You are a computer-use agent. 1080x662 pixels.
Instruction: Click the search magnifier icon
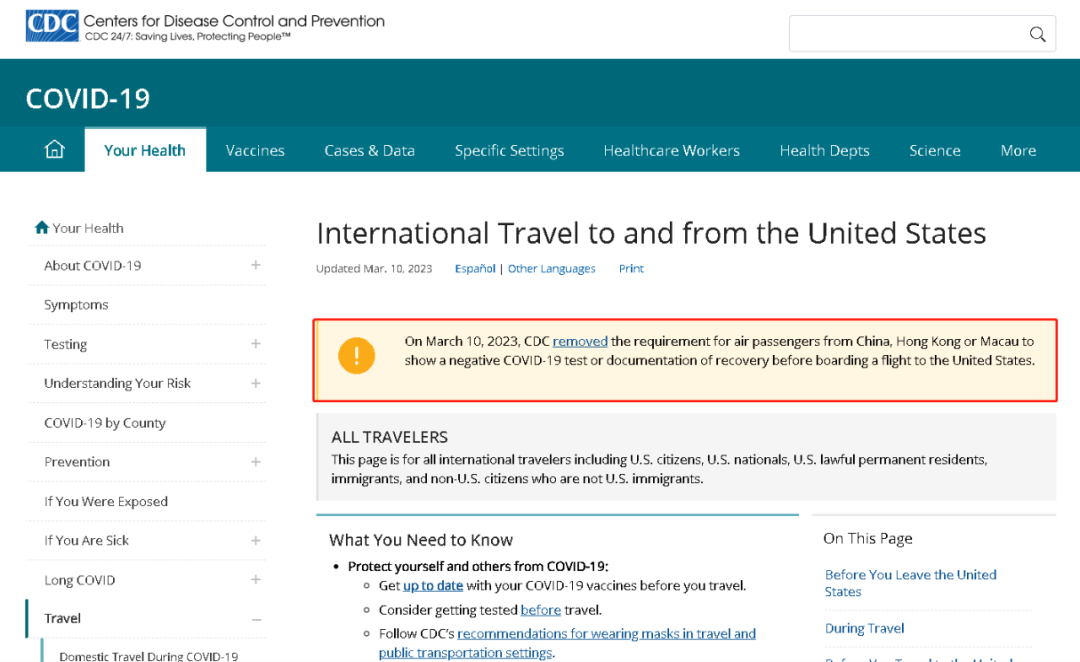tap(1037, 34)
